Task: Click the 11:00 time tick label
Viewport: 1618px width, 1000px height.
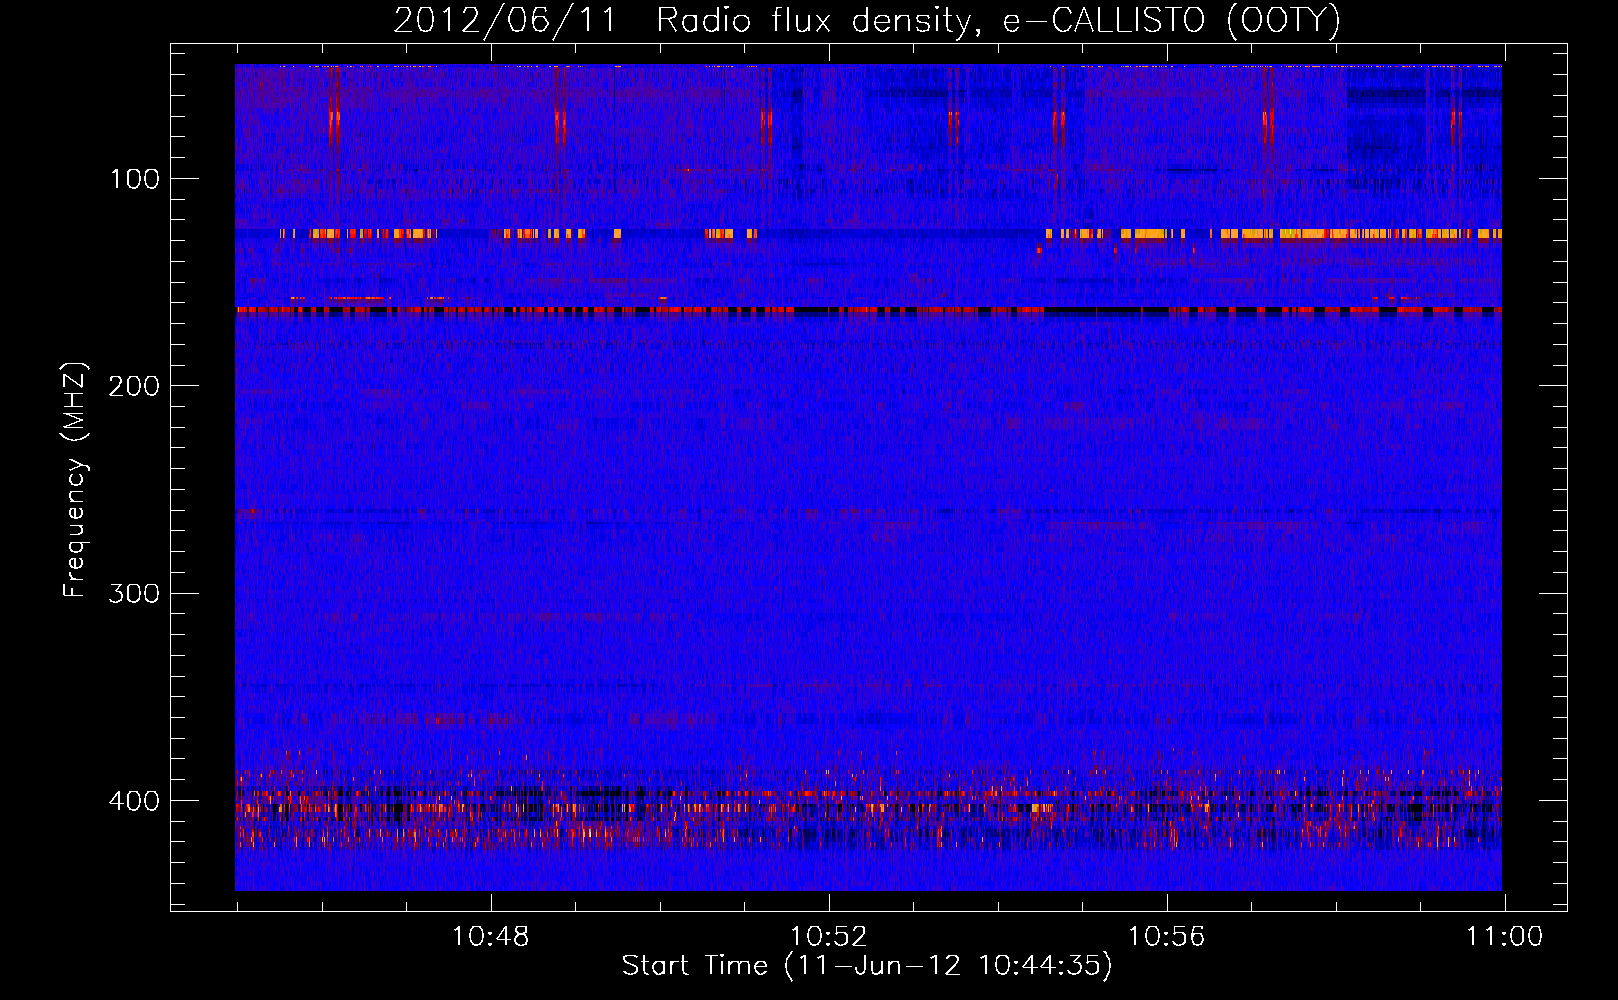Action: [1504, 937]
